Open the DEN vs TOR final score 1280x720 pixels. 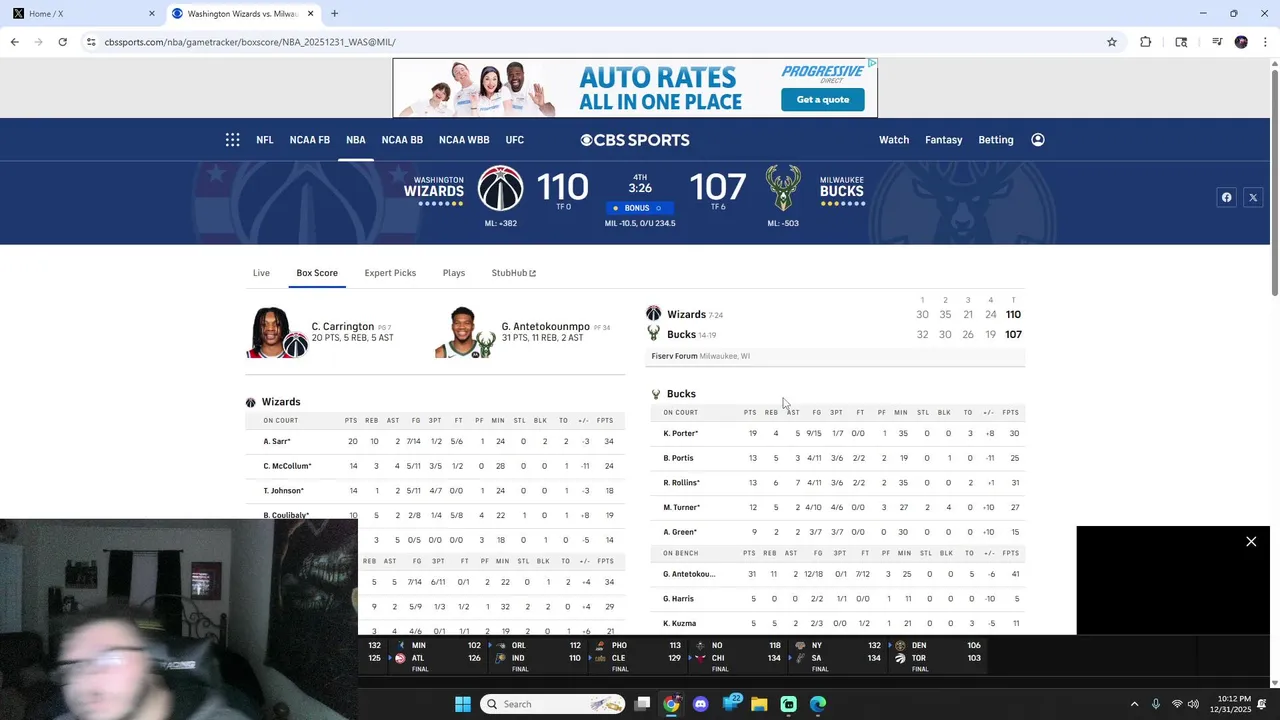(938, 656)
